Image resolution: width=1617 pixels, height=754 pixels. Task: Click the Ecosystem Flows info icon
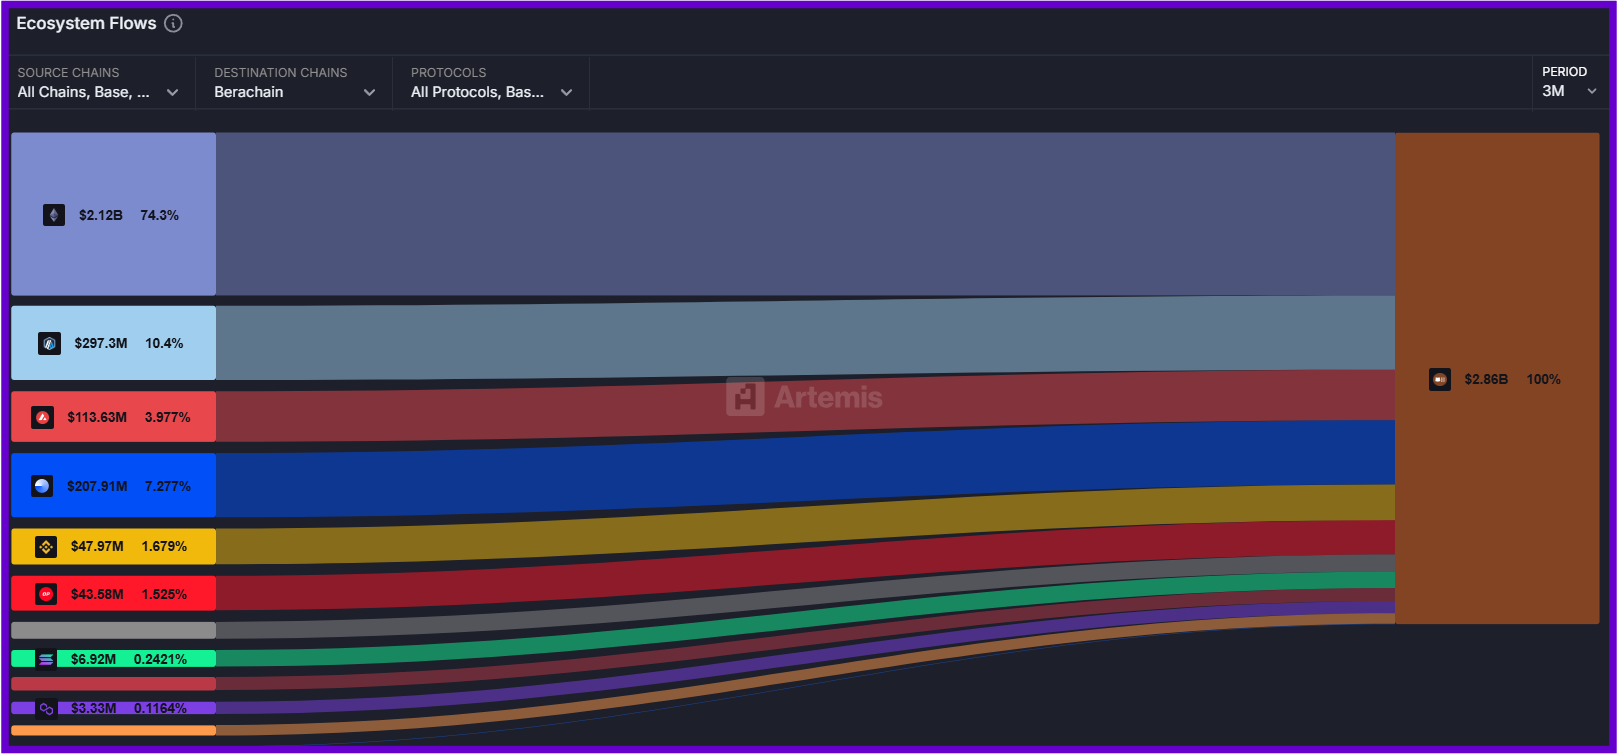coord(173,23)
